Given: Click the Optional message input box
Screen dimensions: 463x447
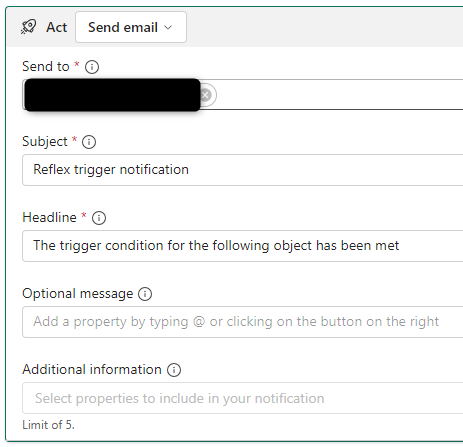Looking at the screenshot, I should (x=243, y=322).
